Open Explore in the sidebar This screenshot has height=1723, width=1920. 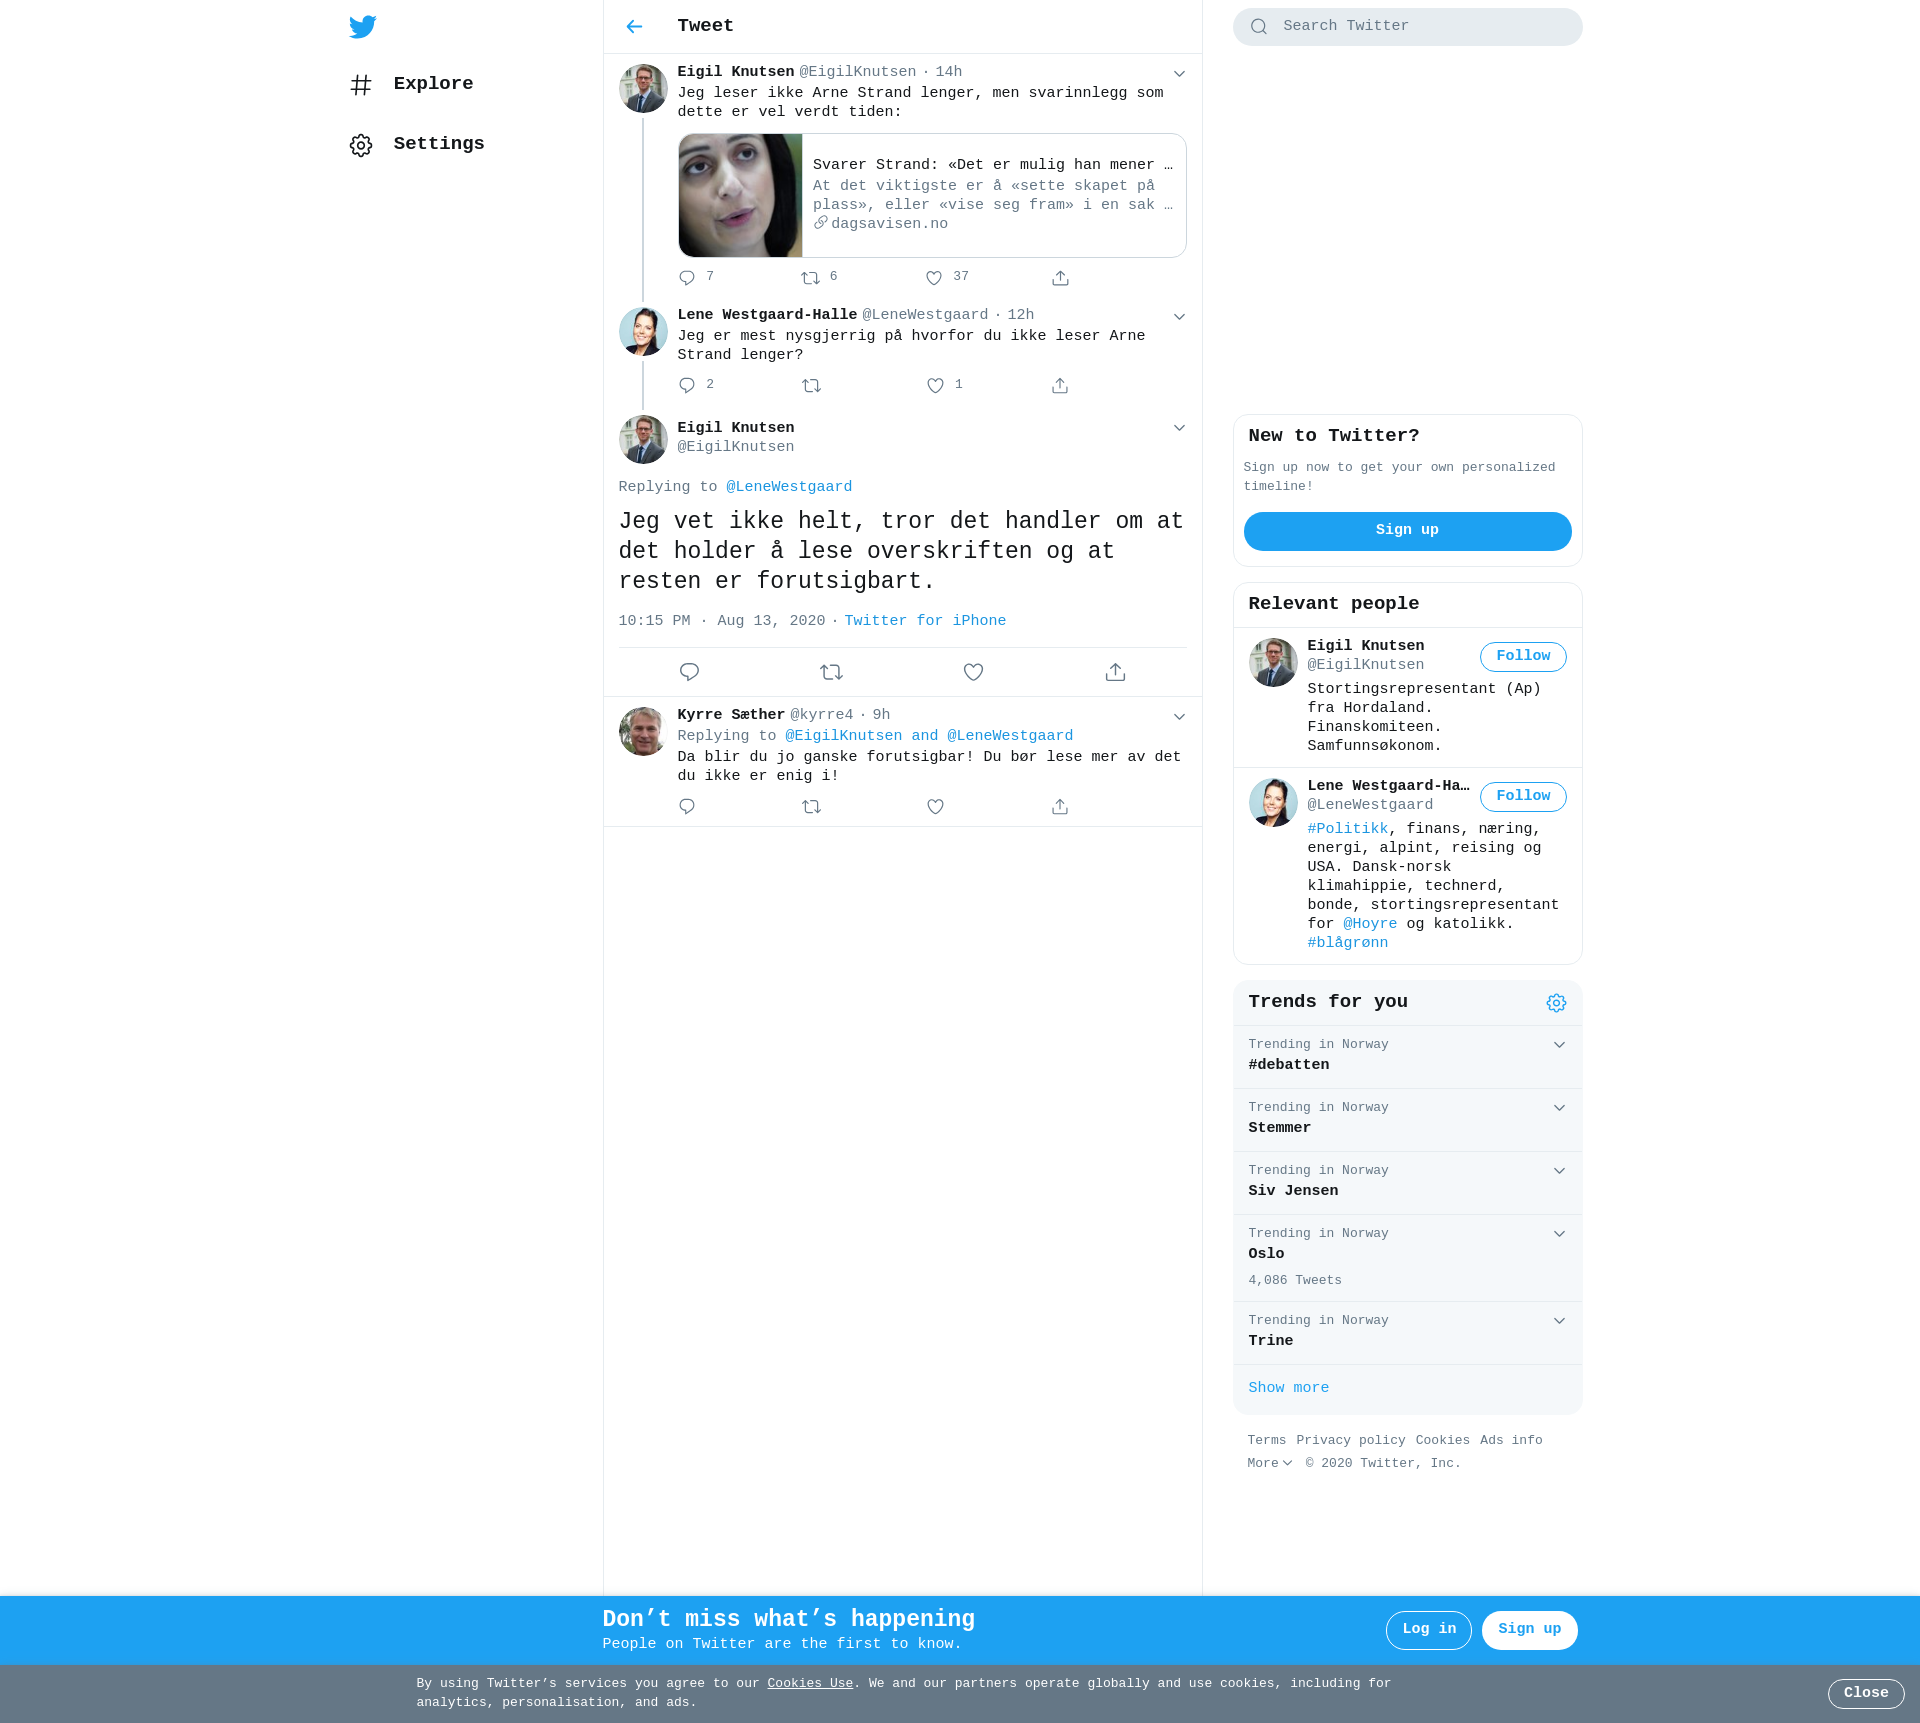click(432, 84)
